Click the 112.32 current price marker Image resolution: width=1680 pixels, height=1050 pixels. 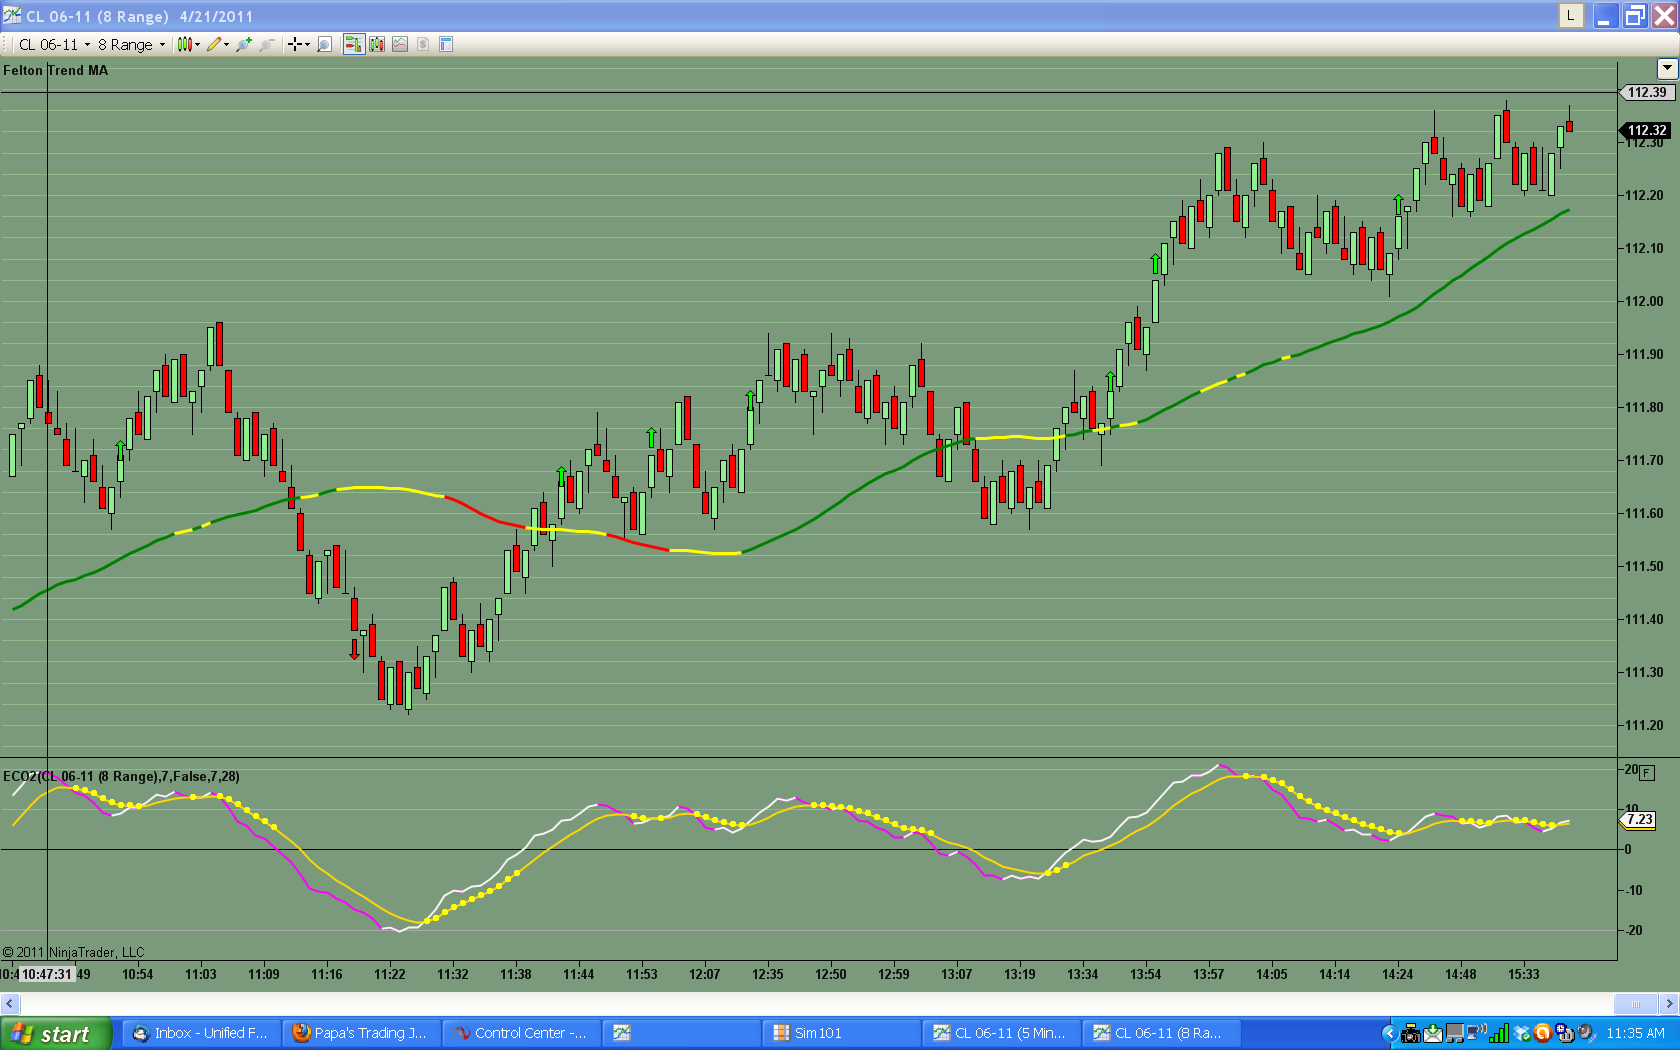coord(1645,130)
